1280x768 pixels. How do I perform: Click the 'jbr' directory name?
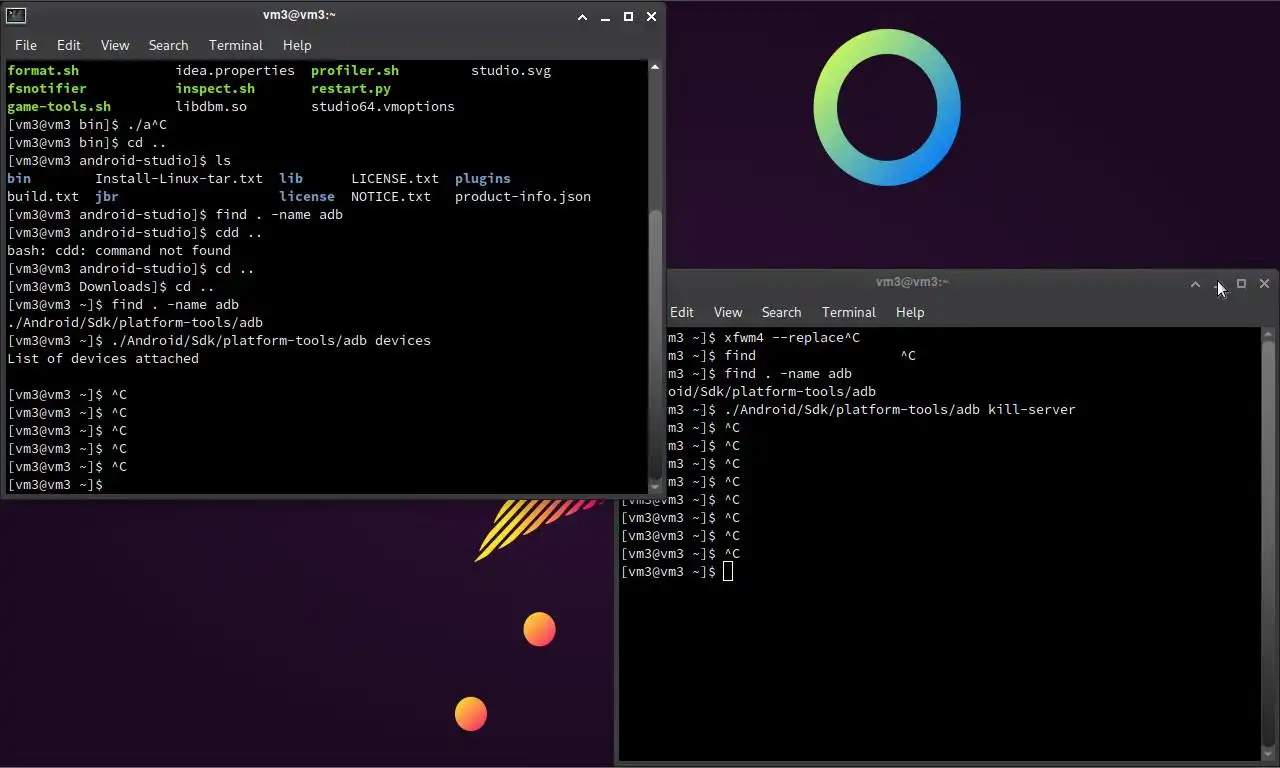pos(107,196)
